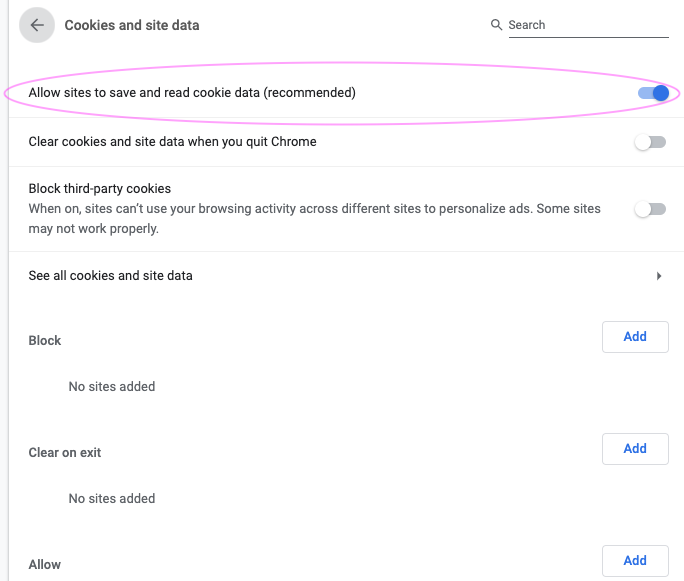The image size is (684, 581).
Task: Click the search magnifier icon
Action: pos(496,25)
